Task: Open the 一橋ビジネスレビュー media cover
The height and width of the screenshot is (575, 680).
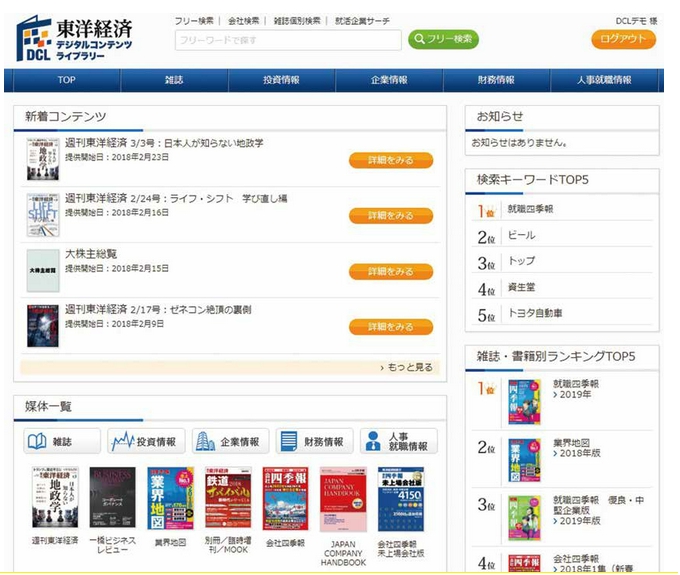Action: [112, 497]
